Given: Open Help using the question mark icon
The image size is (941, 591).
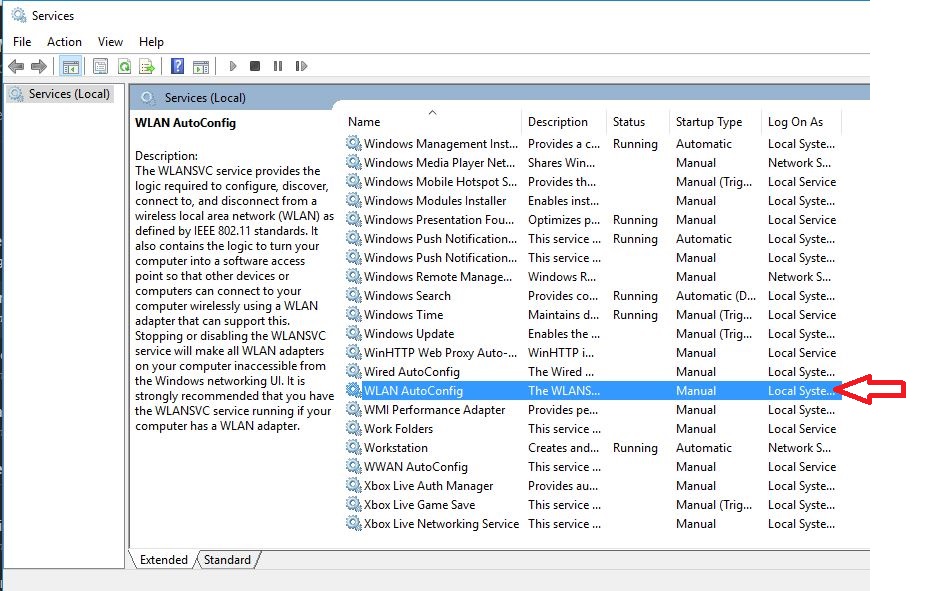Looking at the screenshot, I should point(177,66).
